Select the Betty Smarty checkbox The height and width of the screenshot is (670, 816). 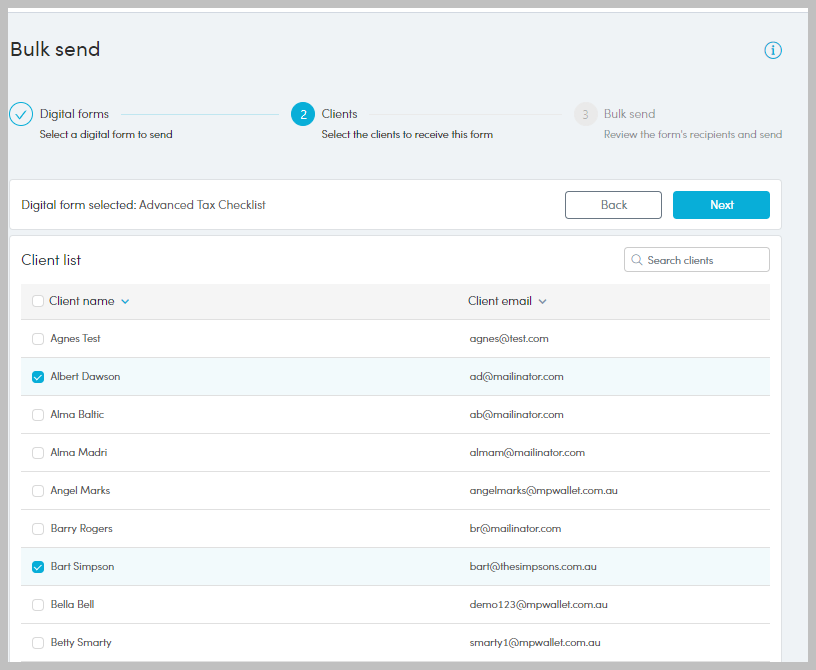tap(38, 643)
